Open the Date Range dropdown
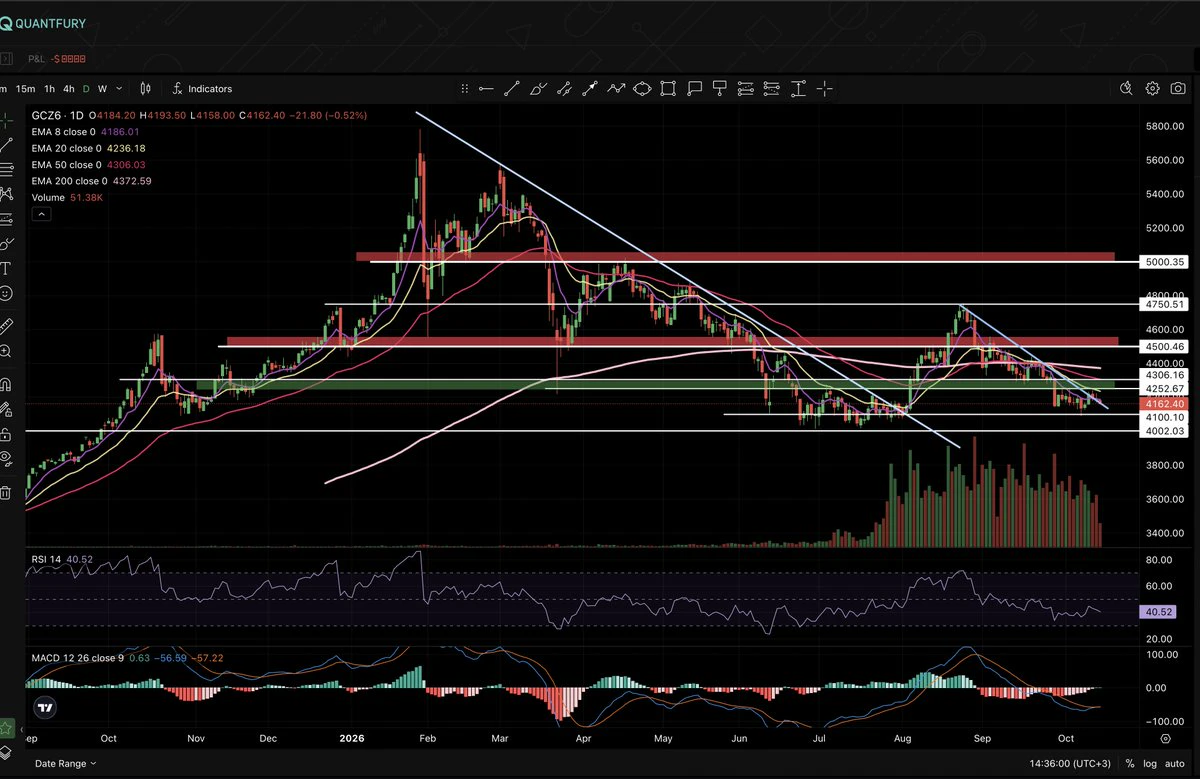This screenshot has width=1200, height=779. click(x=67, y=763)
